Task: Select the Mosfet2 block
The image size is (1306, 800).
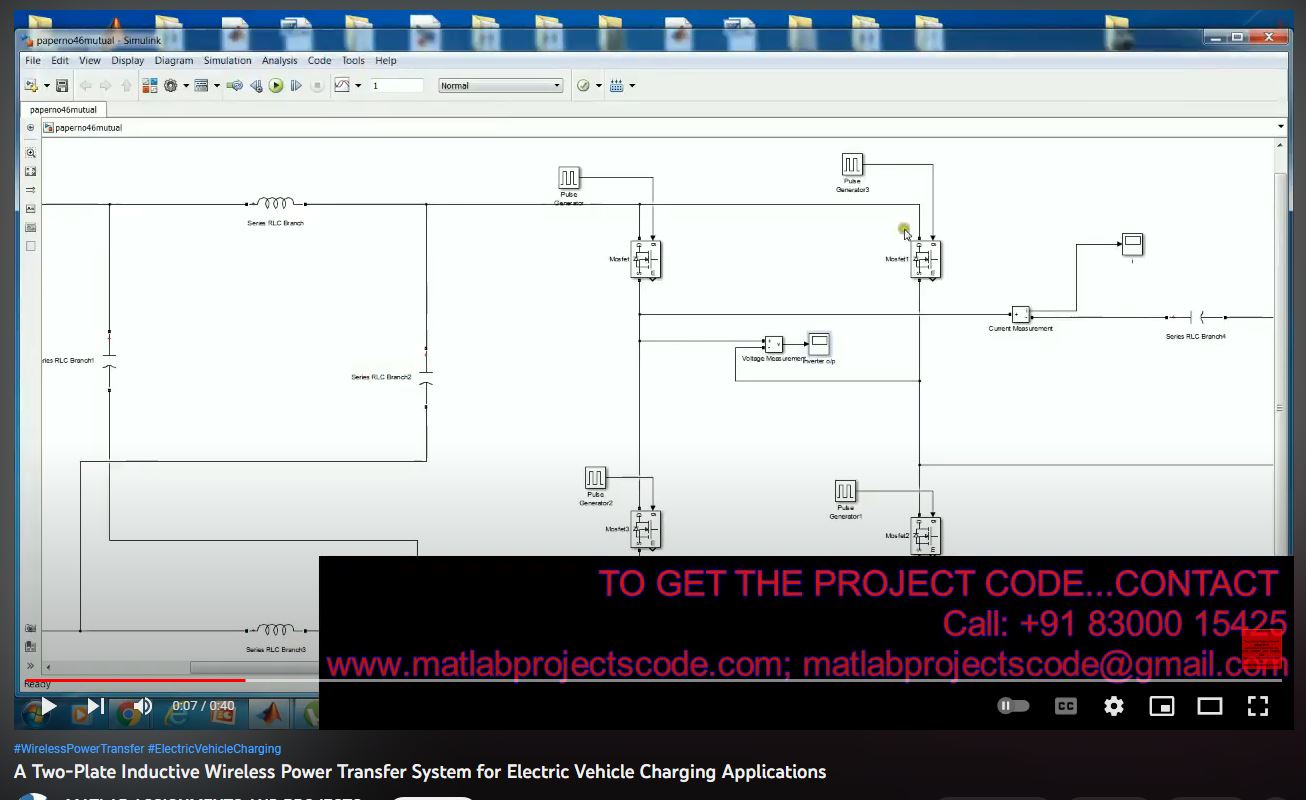Action: pos(926,536)
